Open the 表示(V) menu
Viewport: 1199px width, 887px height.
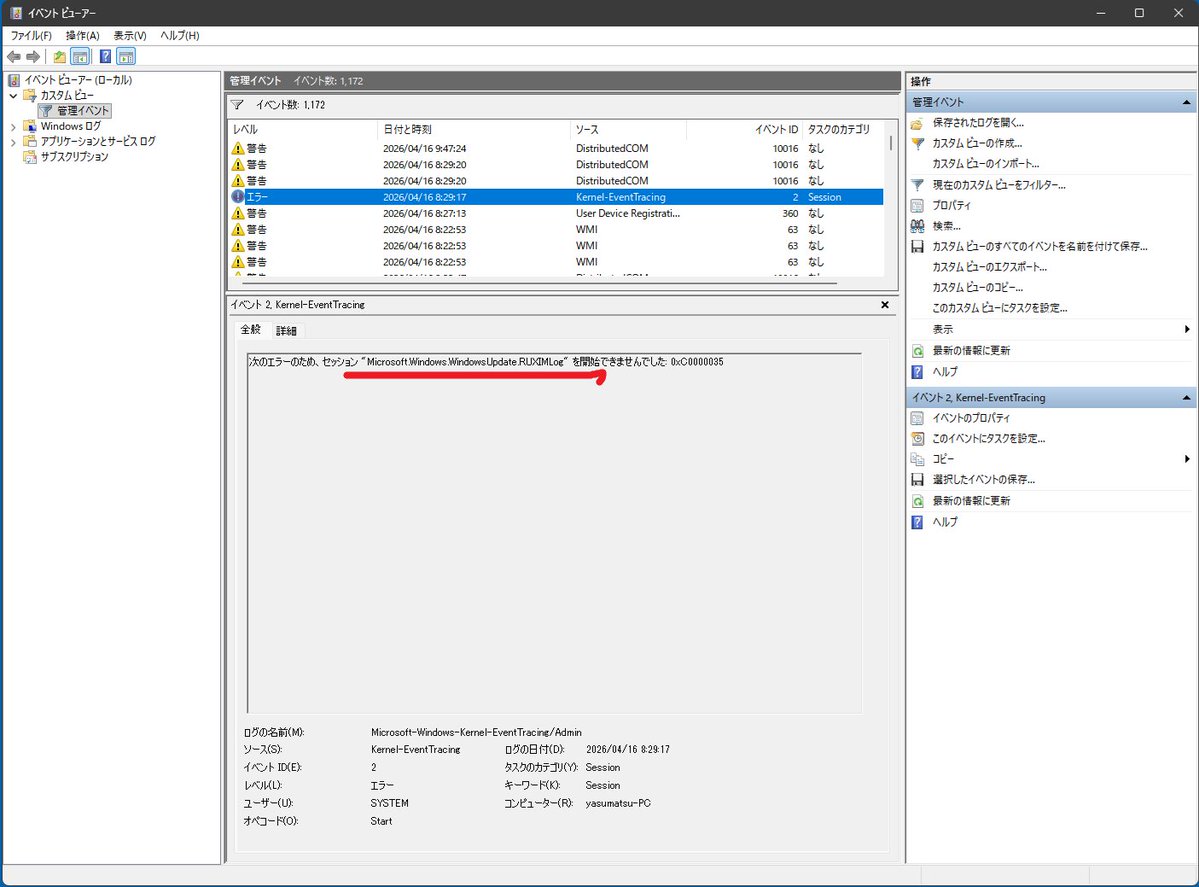[130, 35]
